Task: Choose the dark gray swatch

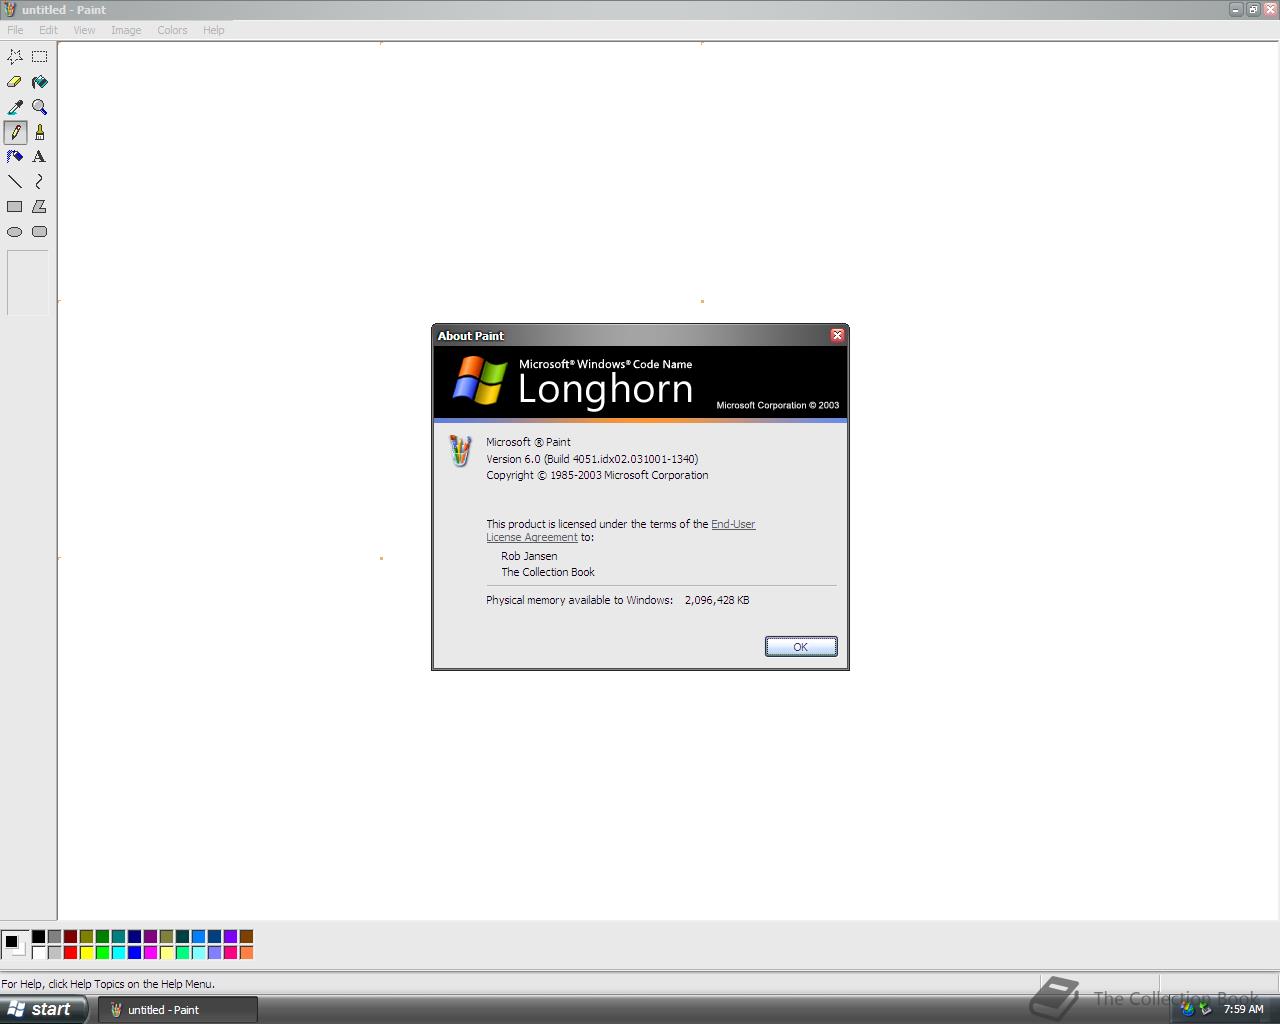Action: (55, 937)
